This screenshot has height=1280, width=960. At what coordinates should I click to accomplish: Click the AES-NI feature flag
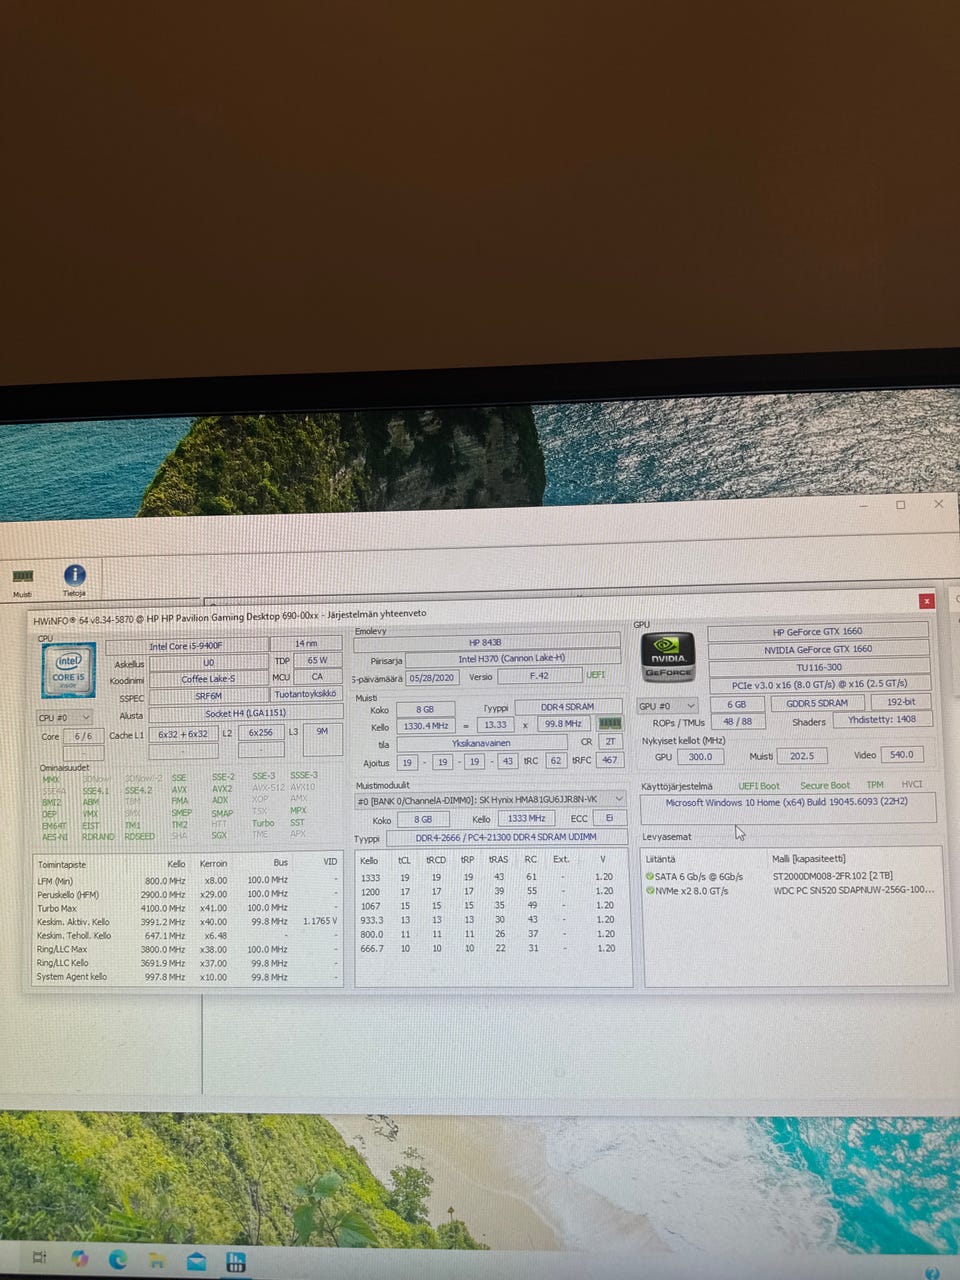pyautogui.click(x=55, y=837)
